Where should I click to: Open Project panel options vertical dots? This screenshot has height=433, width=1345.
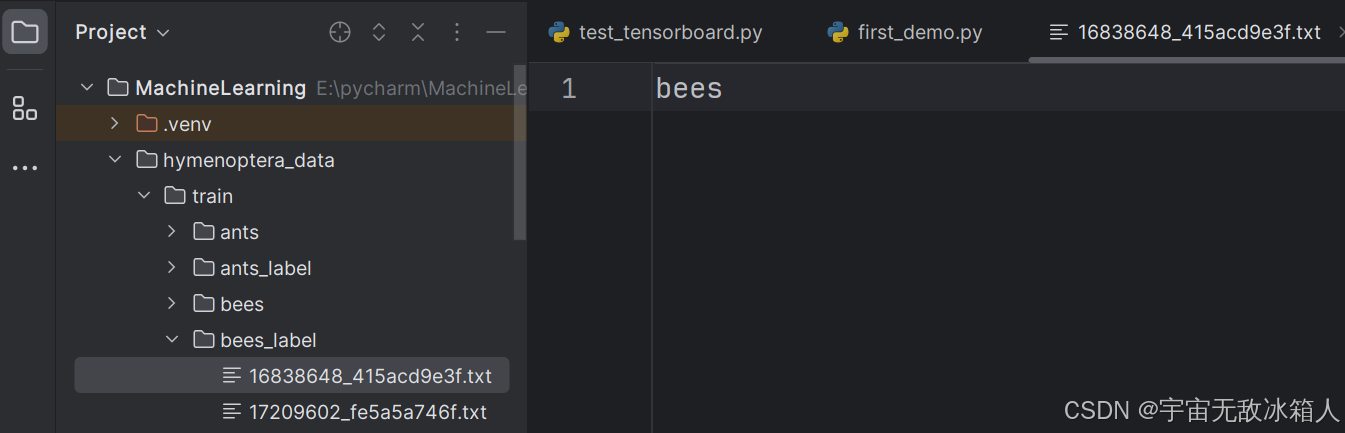[x=457, y=32]
